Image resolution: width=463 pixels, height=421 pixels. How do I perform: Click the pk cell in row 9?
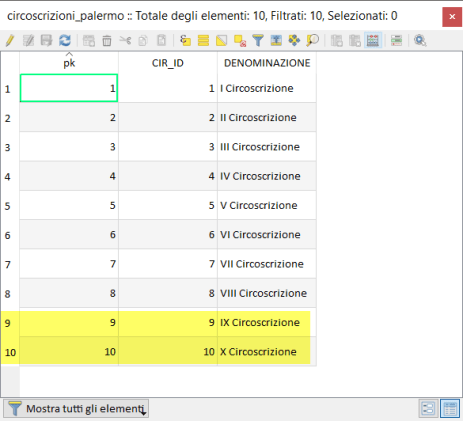click(69, 322)
